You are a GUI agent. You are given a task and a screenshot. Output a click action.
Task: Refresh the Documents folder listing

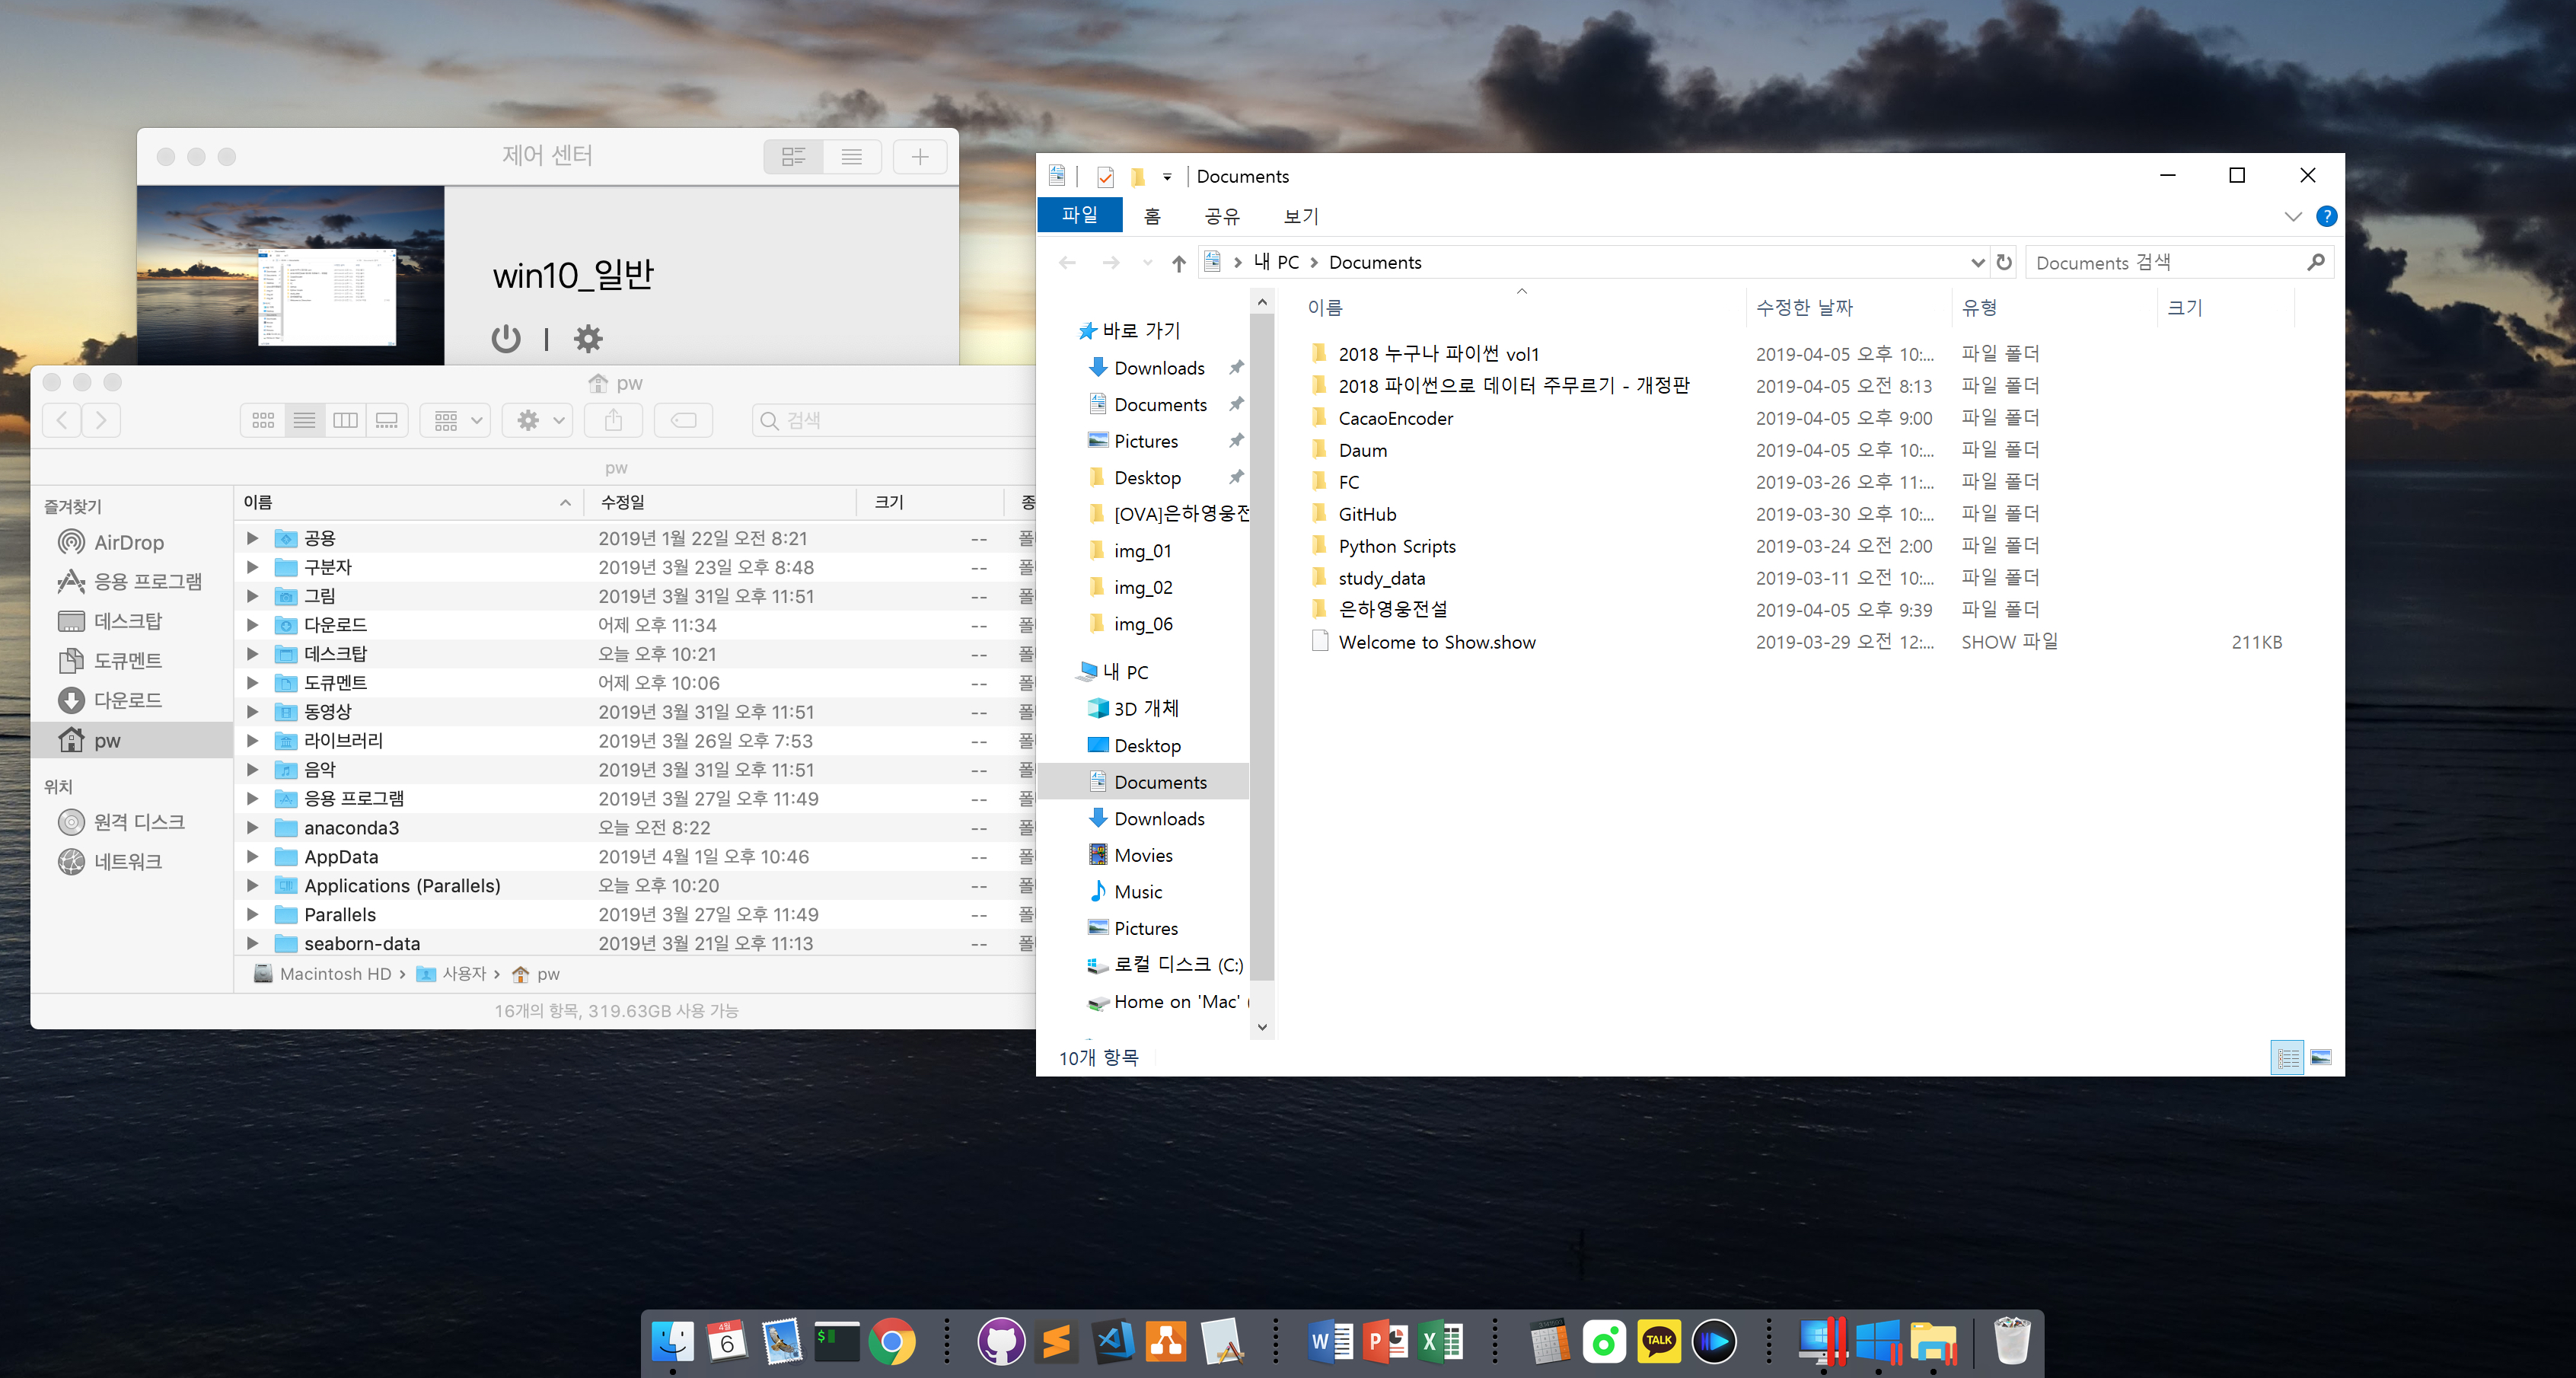pyautogui.click(x=2004, y=262)
